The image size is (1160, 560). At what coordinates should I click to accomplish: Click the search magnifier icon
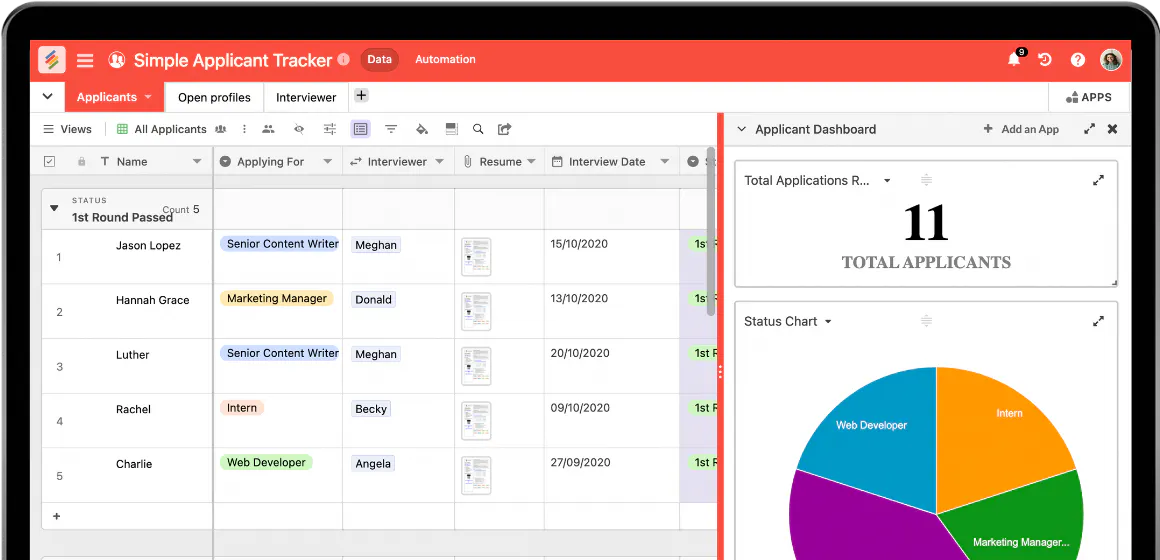click(x=478, y=129)
